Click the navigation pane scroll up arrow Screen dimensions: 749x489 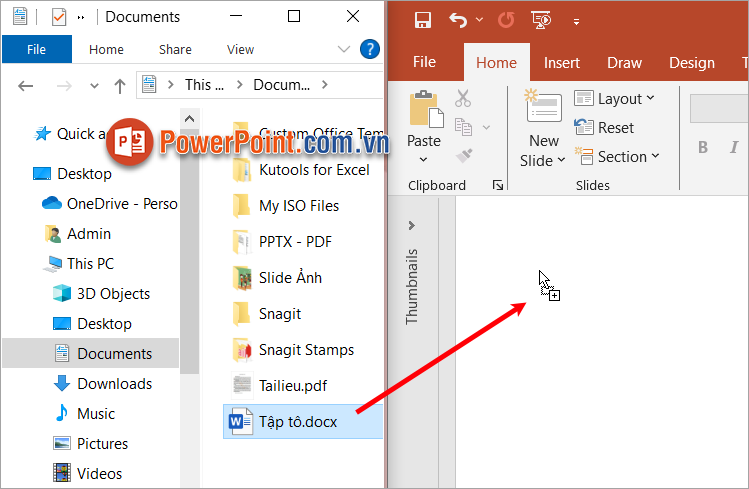click(x=190, y=118)
